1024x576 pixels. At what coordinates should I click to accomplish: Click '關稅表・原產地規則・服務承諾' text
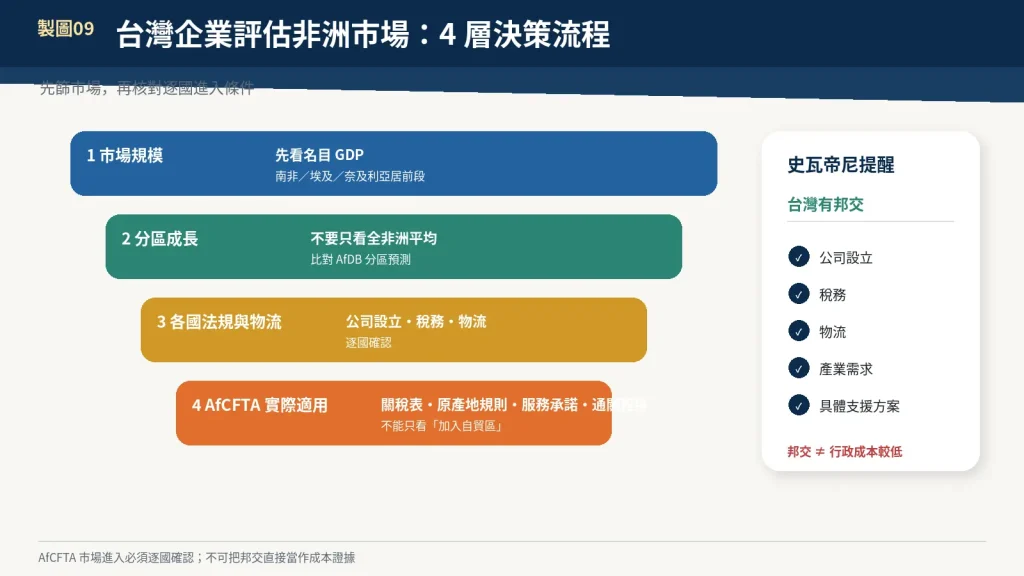click(x=479, y=405)
